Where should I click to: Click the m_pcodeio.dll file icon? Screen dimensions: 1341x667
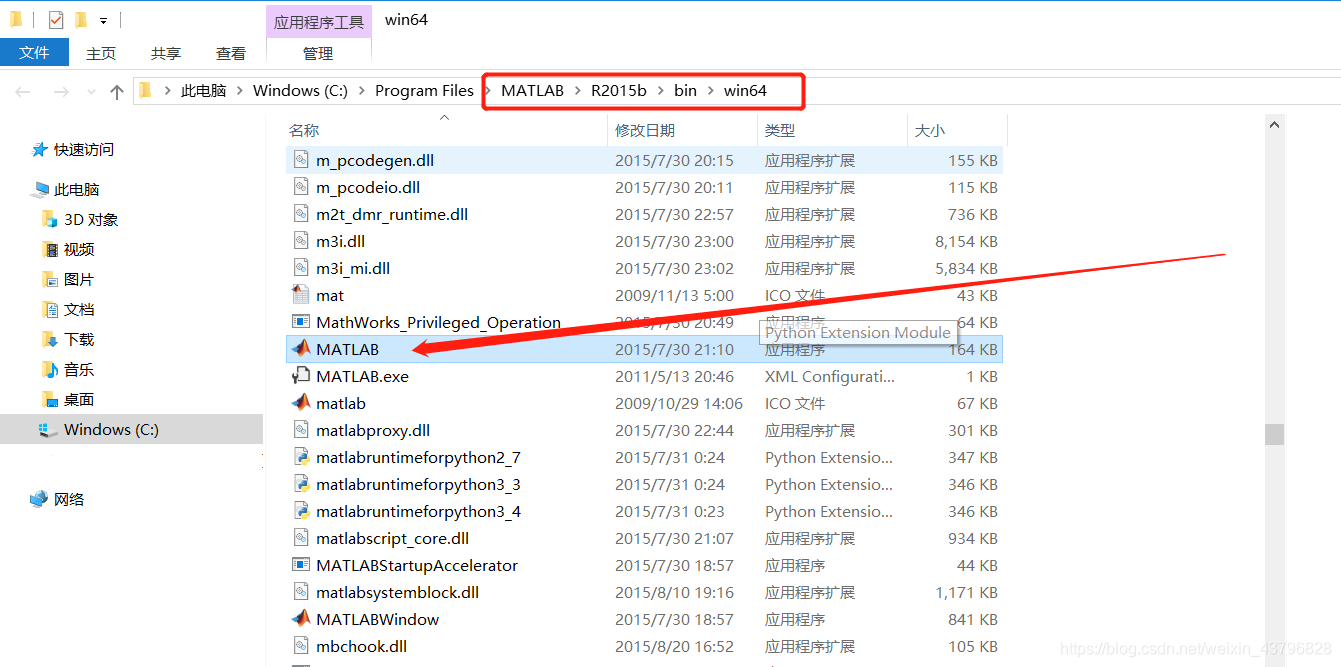pos(301,187)
